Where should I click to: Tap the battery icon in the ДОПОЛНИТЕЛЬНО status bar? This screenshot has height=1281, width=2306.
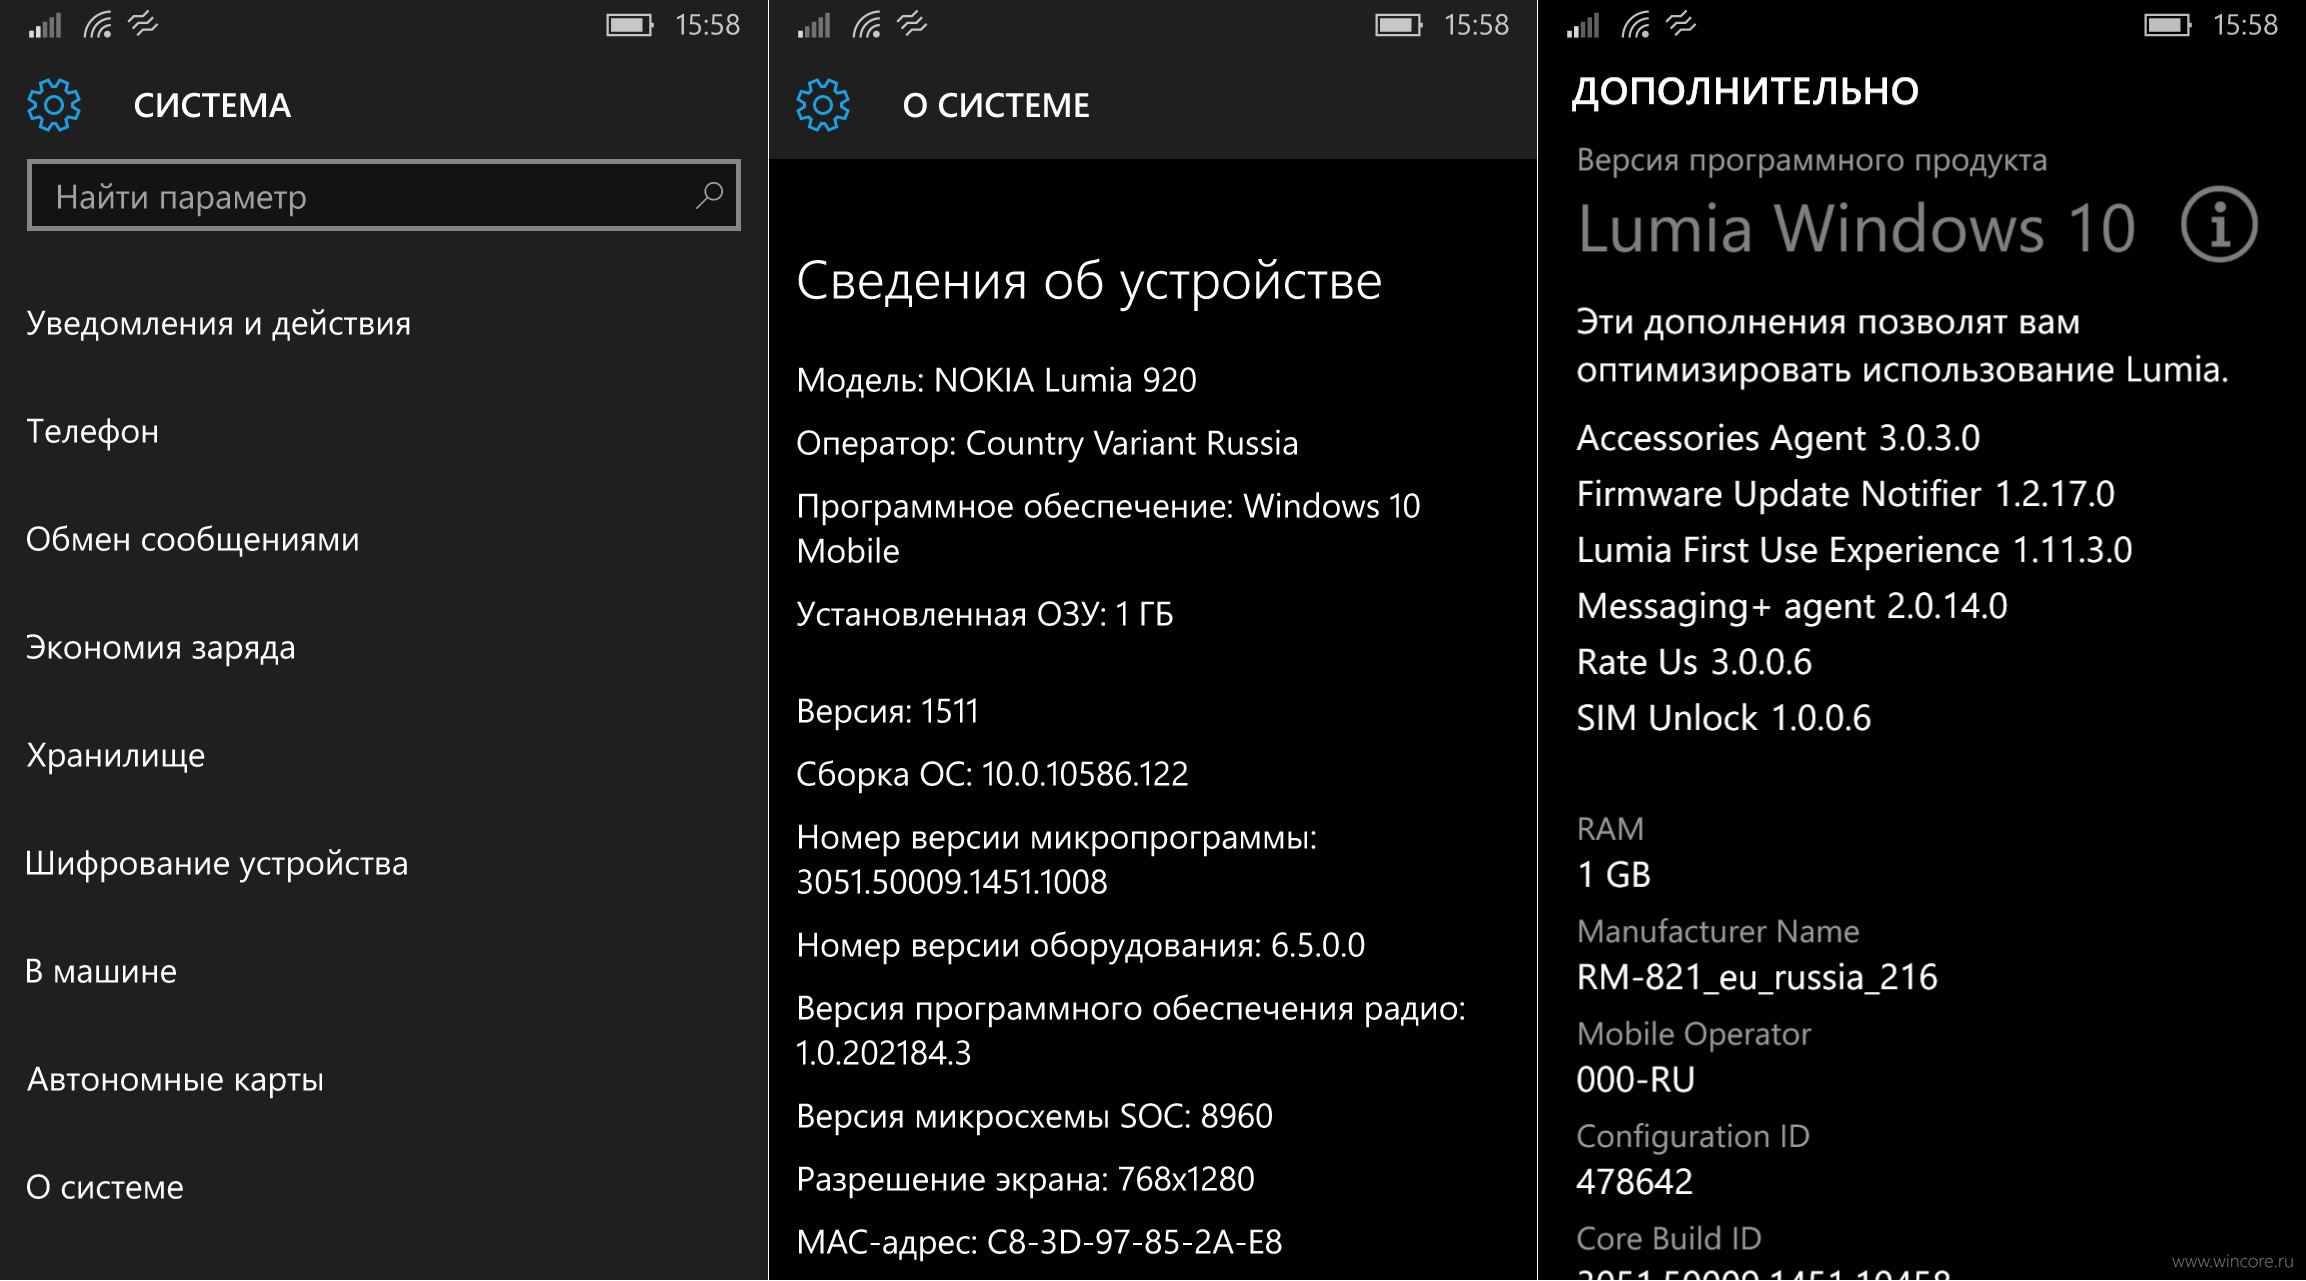coord(2168,25)
